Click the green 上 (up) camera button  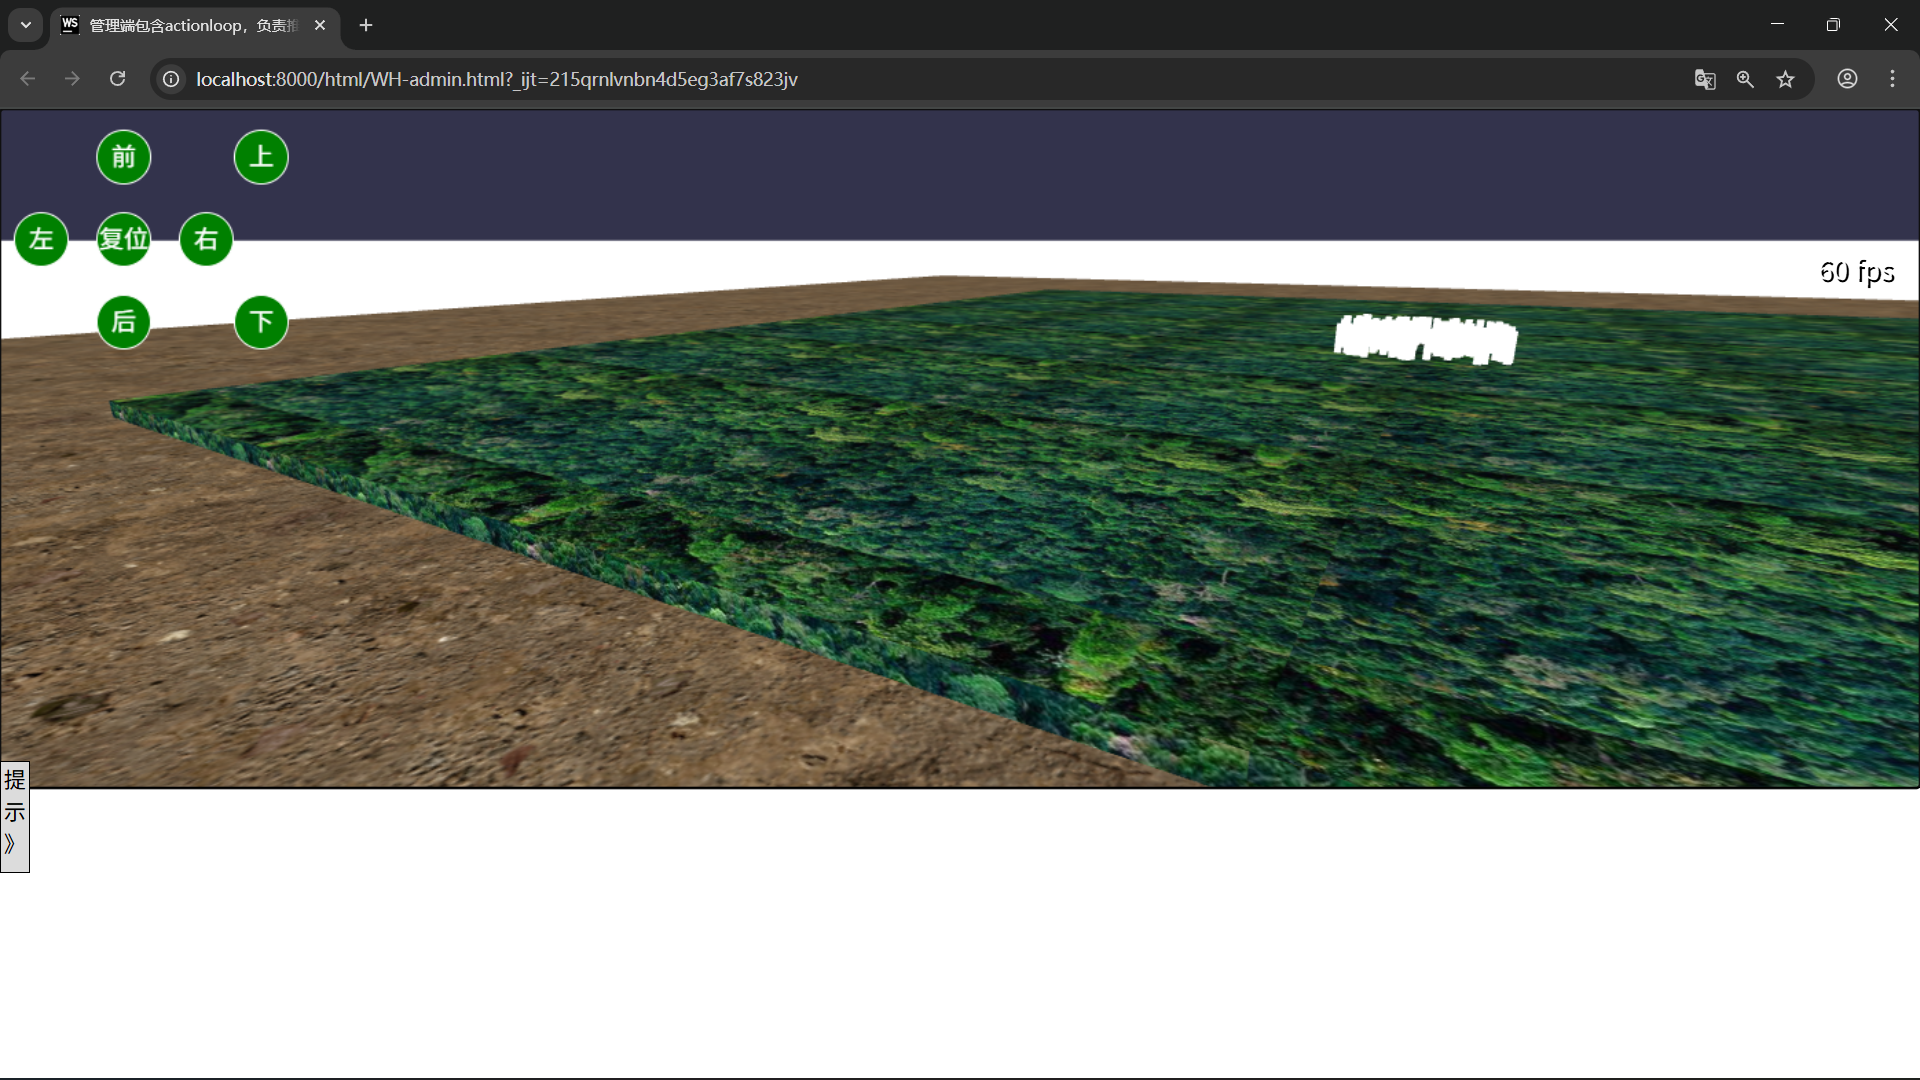261,157
